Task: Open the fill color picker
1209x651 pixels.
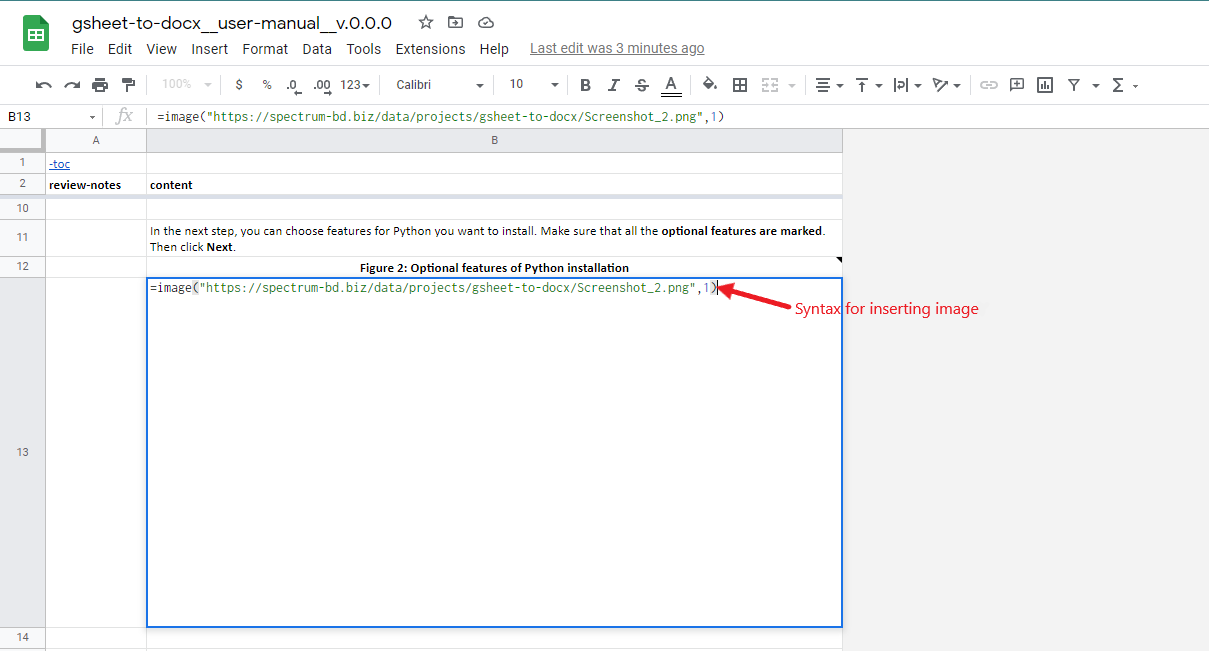Action: (x=710, y=85)
